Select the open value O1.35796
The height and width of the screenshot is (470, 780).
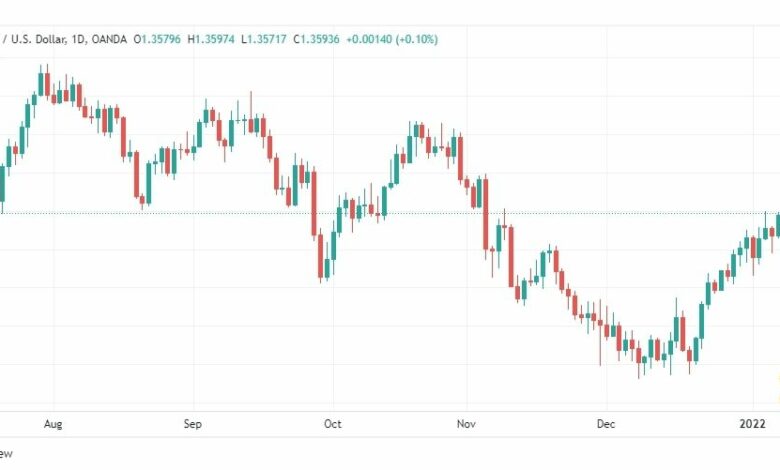coord(157,39)
